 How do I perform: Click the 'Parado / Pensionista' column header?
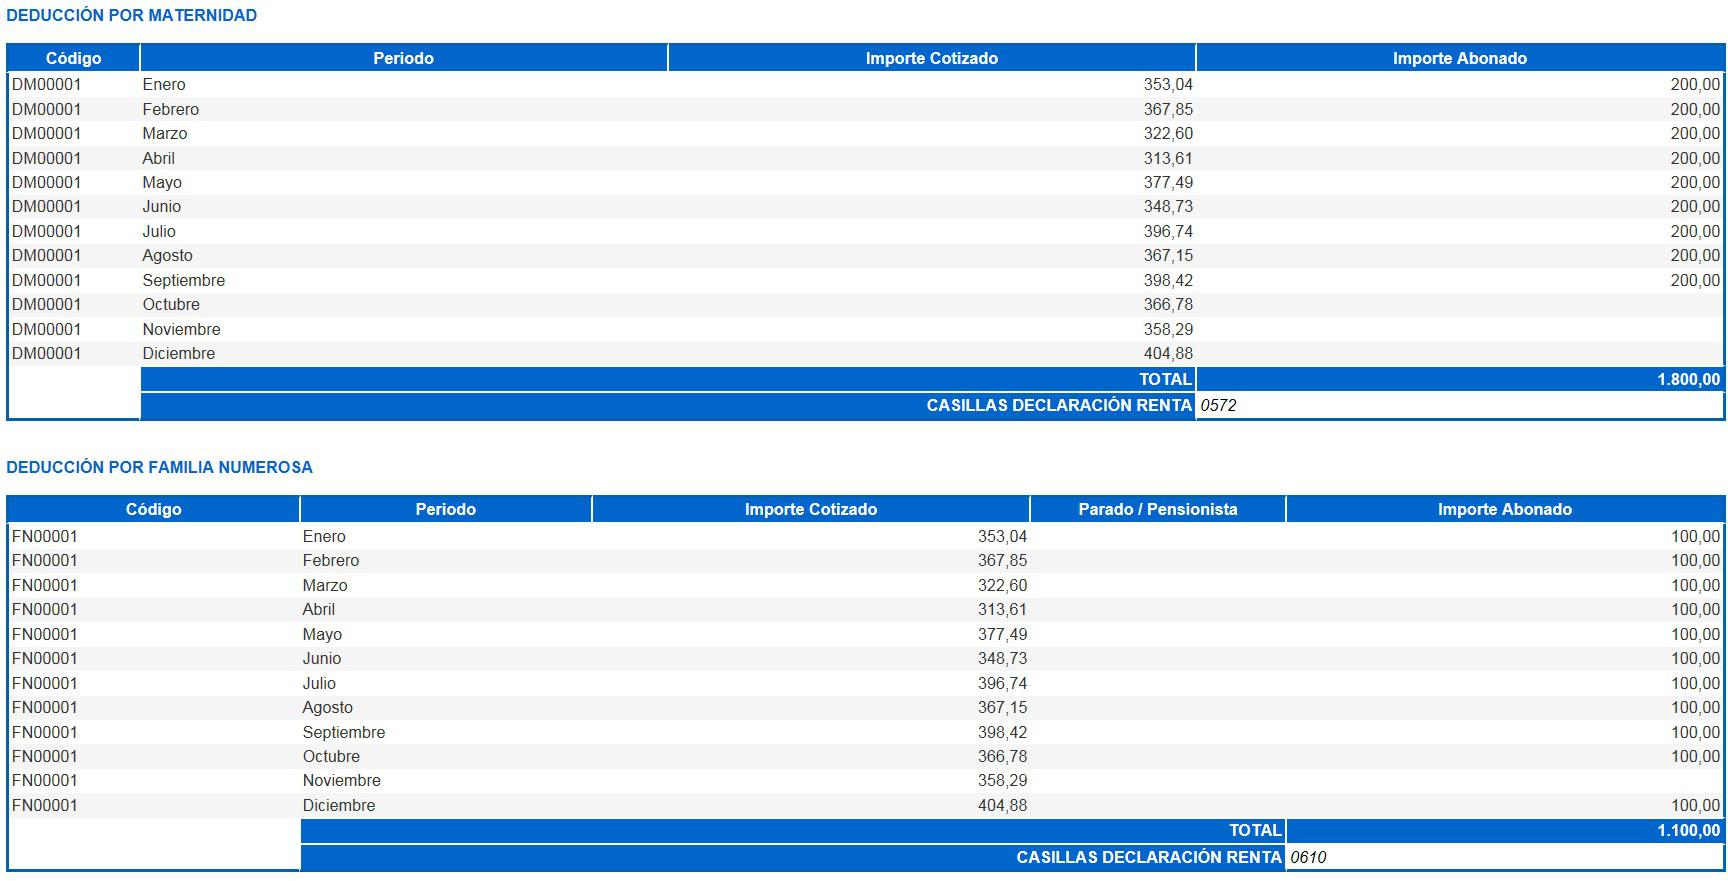(x=1157, y=509)
